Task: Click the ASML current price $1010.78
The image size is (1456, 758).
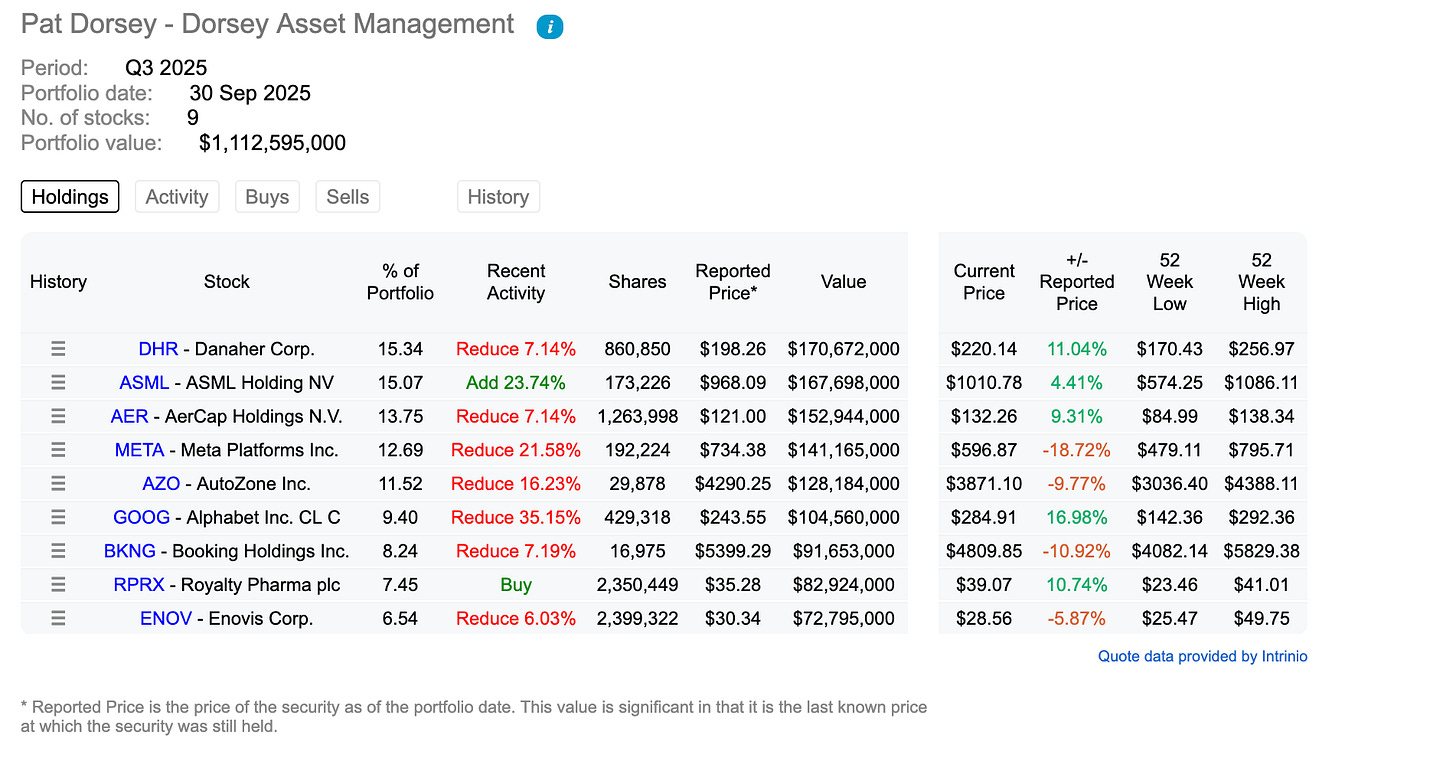Action: tap(984, 383)
